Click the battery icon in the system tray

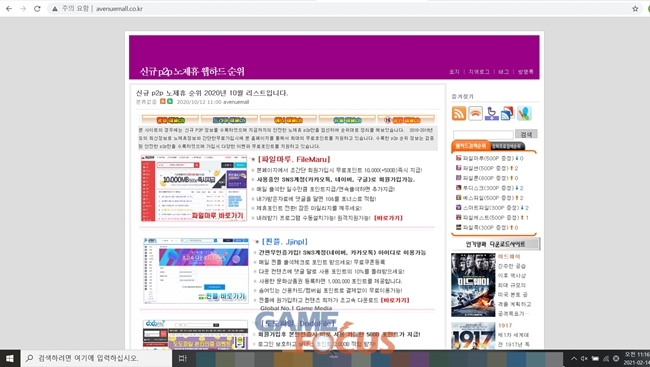pos(595,358)
